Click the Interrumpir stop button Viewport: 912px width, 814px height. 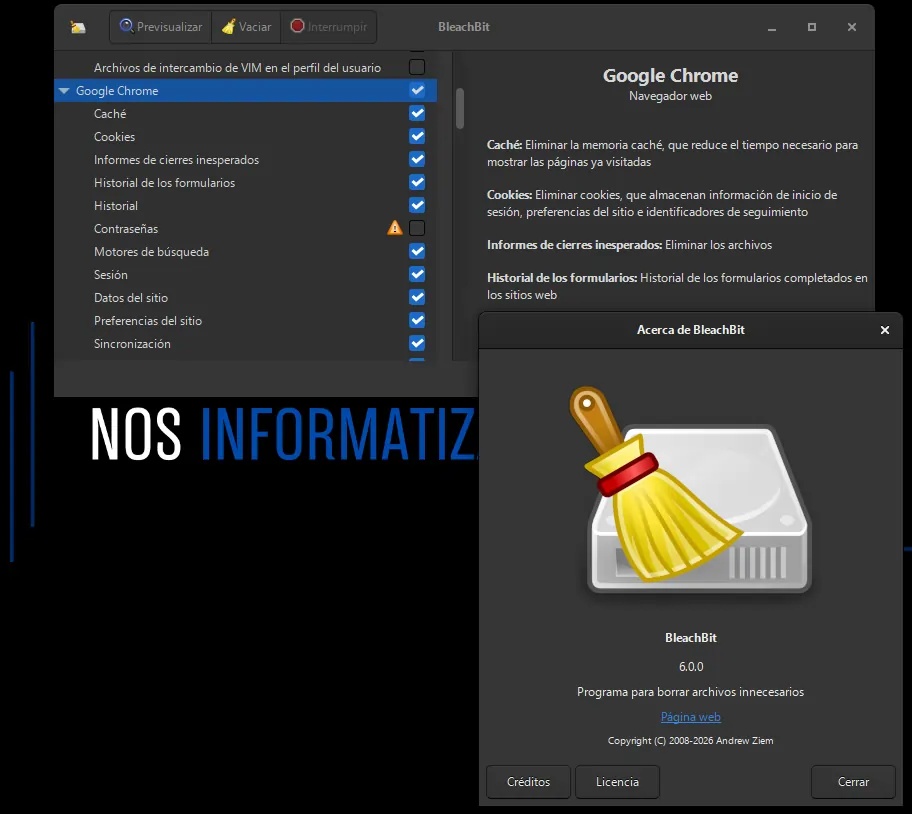pos(329,27)
